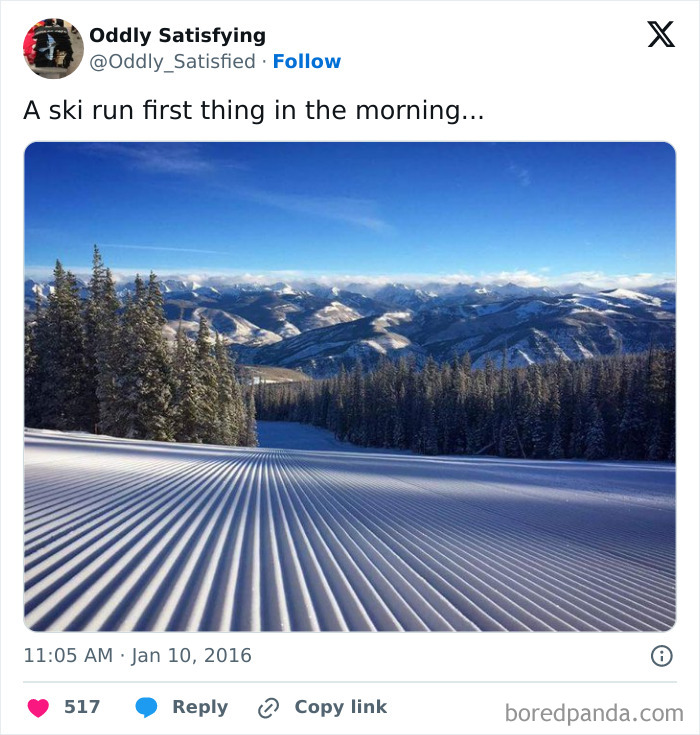Click the chain link copy icon

coord(267,708)
